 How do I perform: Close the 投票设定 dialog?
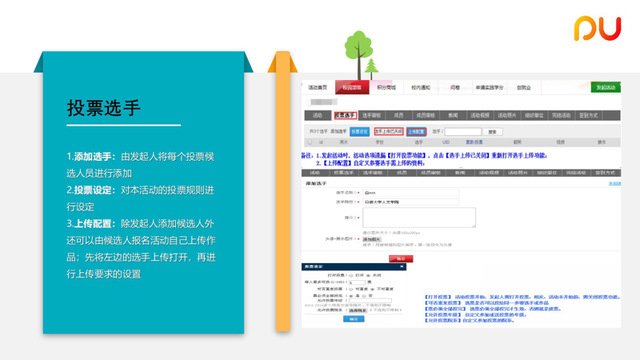(x=402, y=267)
